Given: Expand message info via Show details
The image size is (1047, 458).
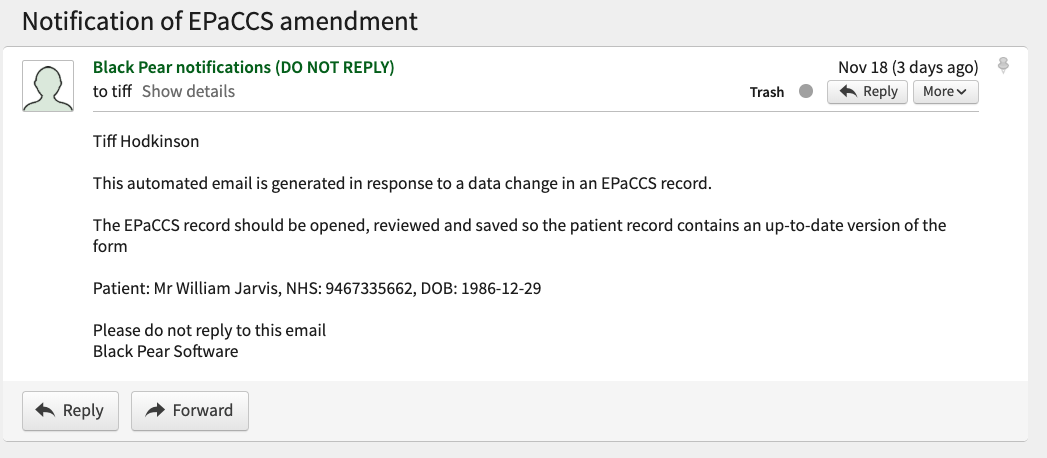Looking at the screenshot, I should coord(188,91).
